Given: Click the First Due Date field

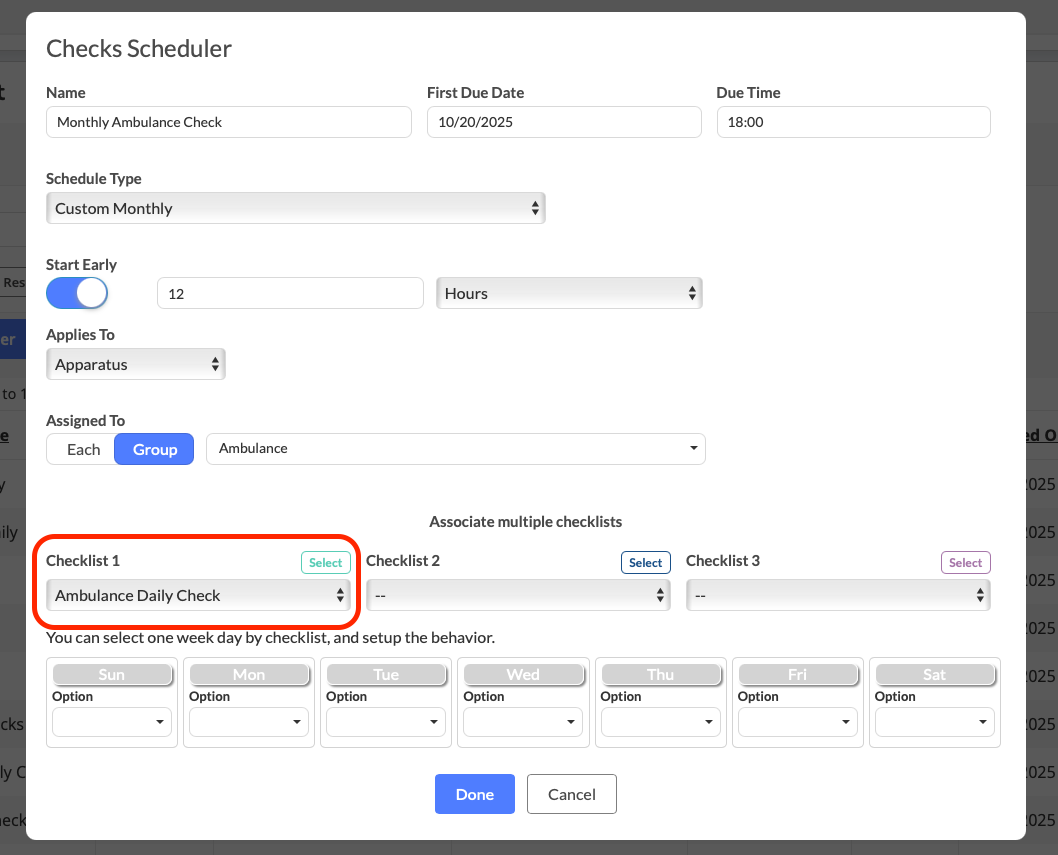Looking at the screenshot, I should click(563, 122).
